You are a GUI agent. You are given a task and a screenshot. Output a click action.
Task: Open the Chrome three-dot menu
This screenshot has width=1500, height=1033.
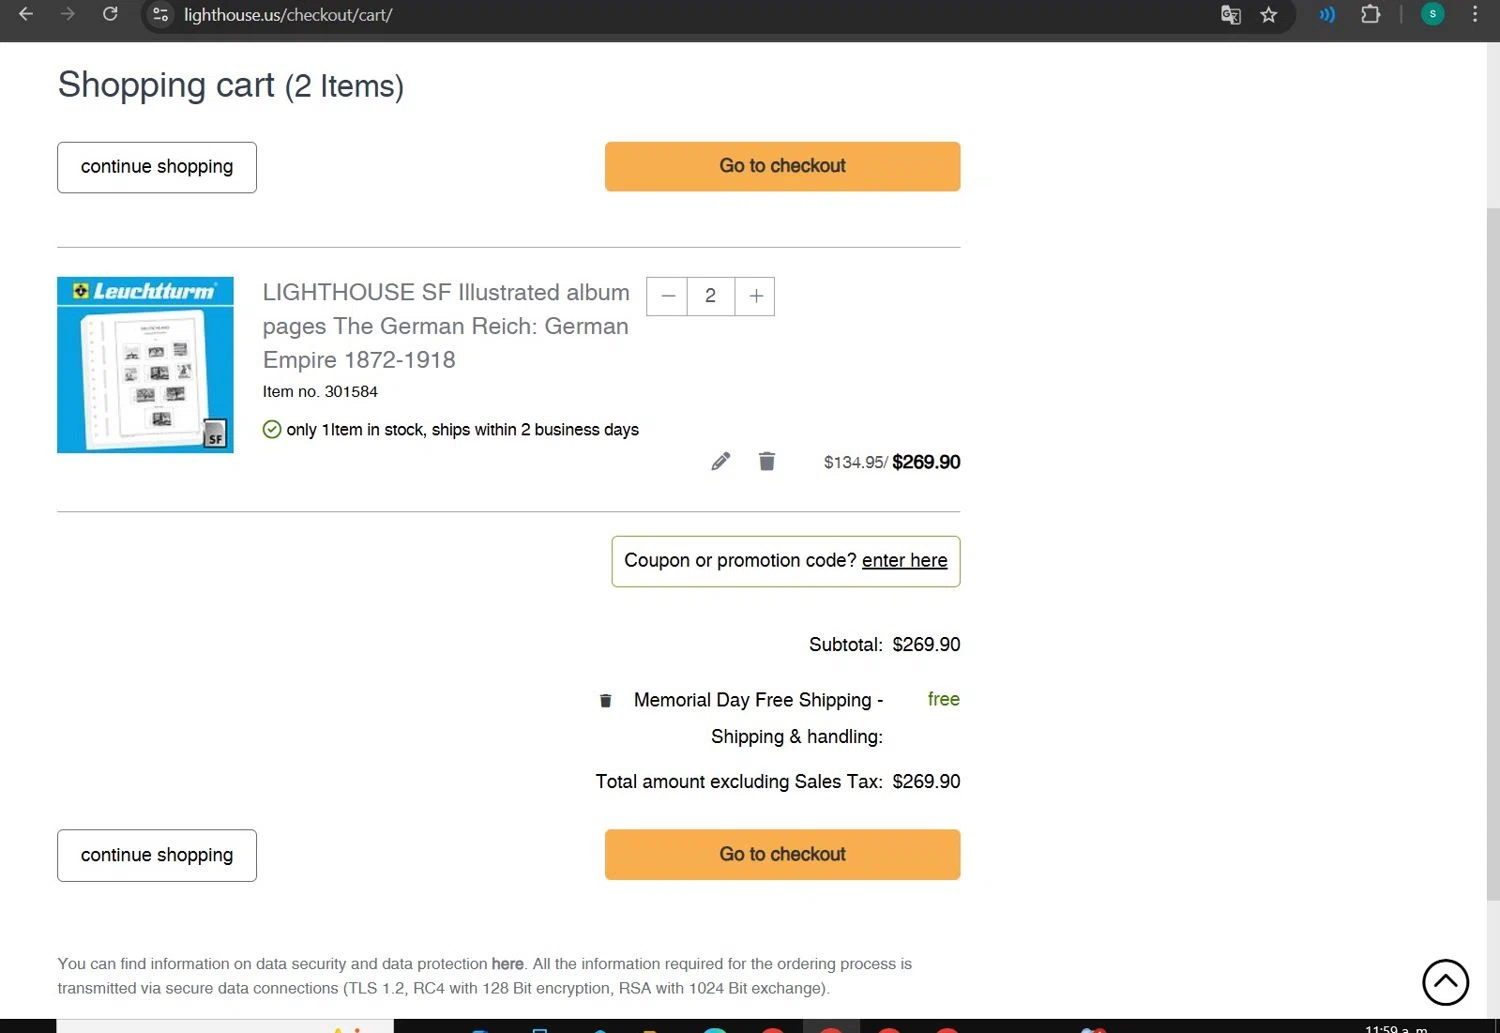[1475, 14]
